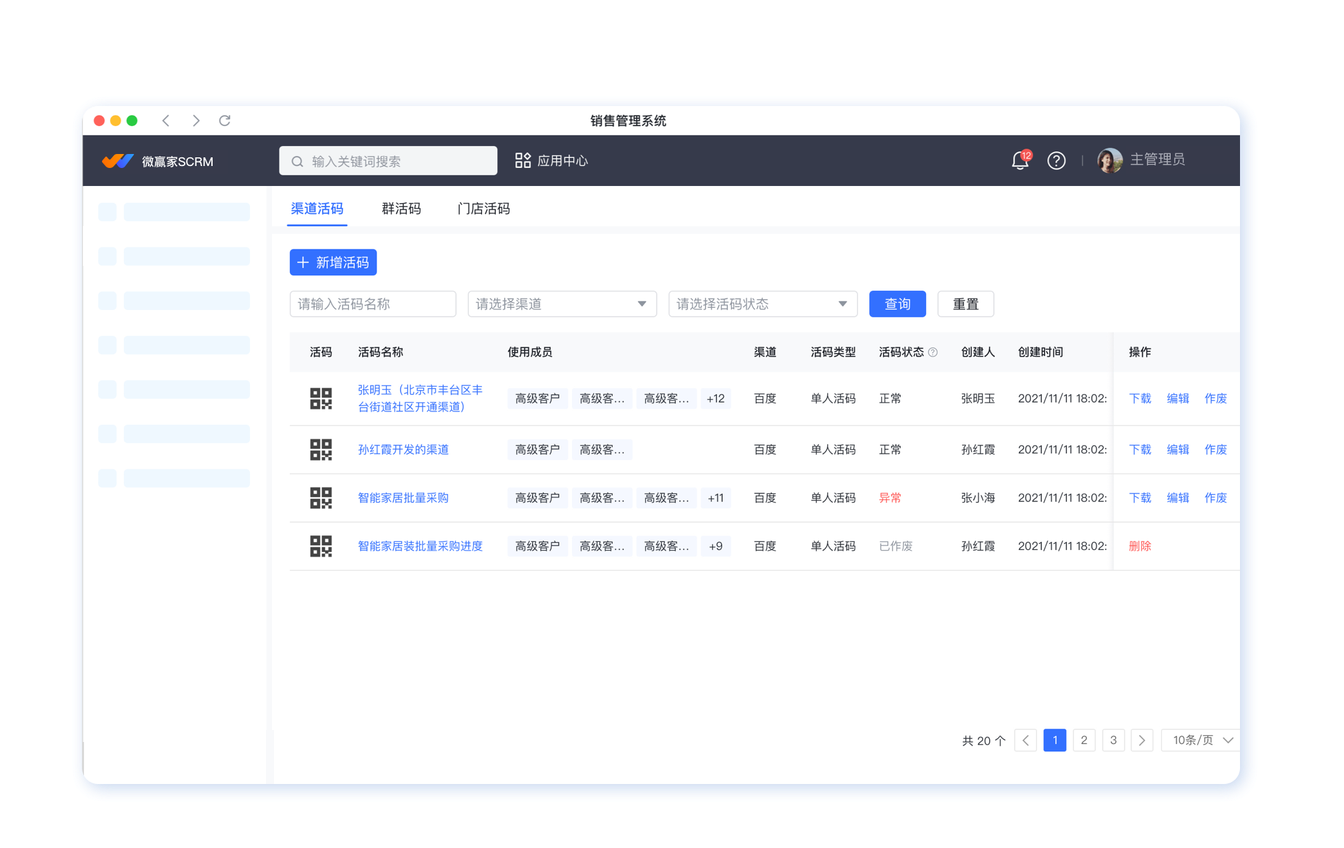Go to page 3
This screenshot has height=848, width=1344.
click(x=1113, y=740)
